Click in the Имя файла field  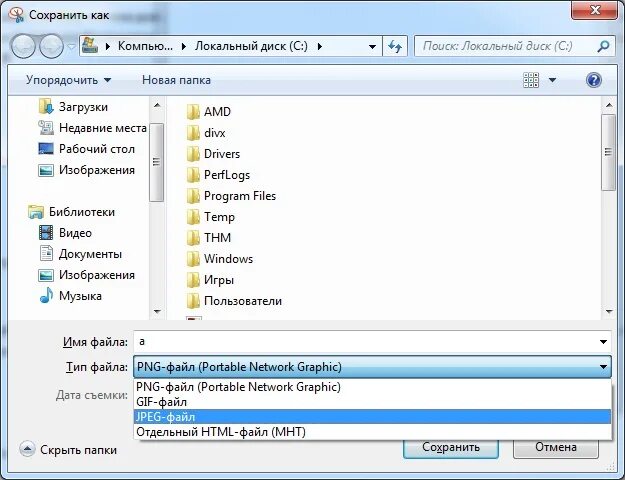[372, 342]
